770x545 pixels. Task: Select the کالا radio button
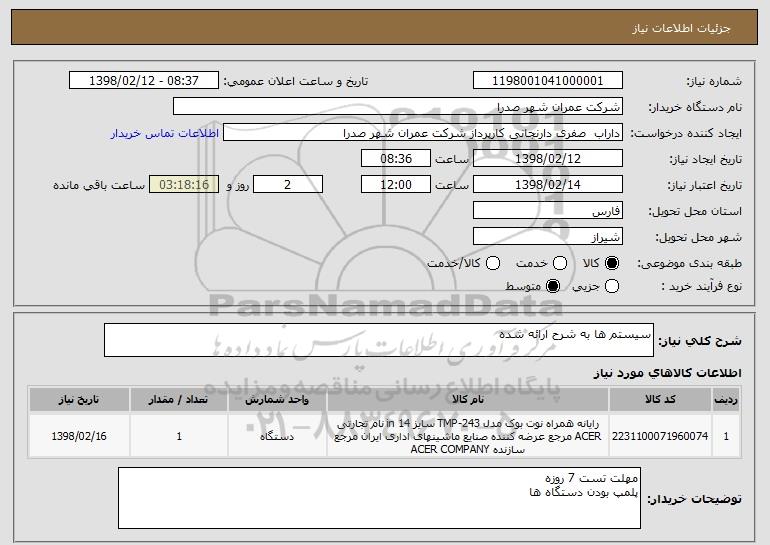[612, 263]
